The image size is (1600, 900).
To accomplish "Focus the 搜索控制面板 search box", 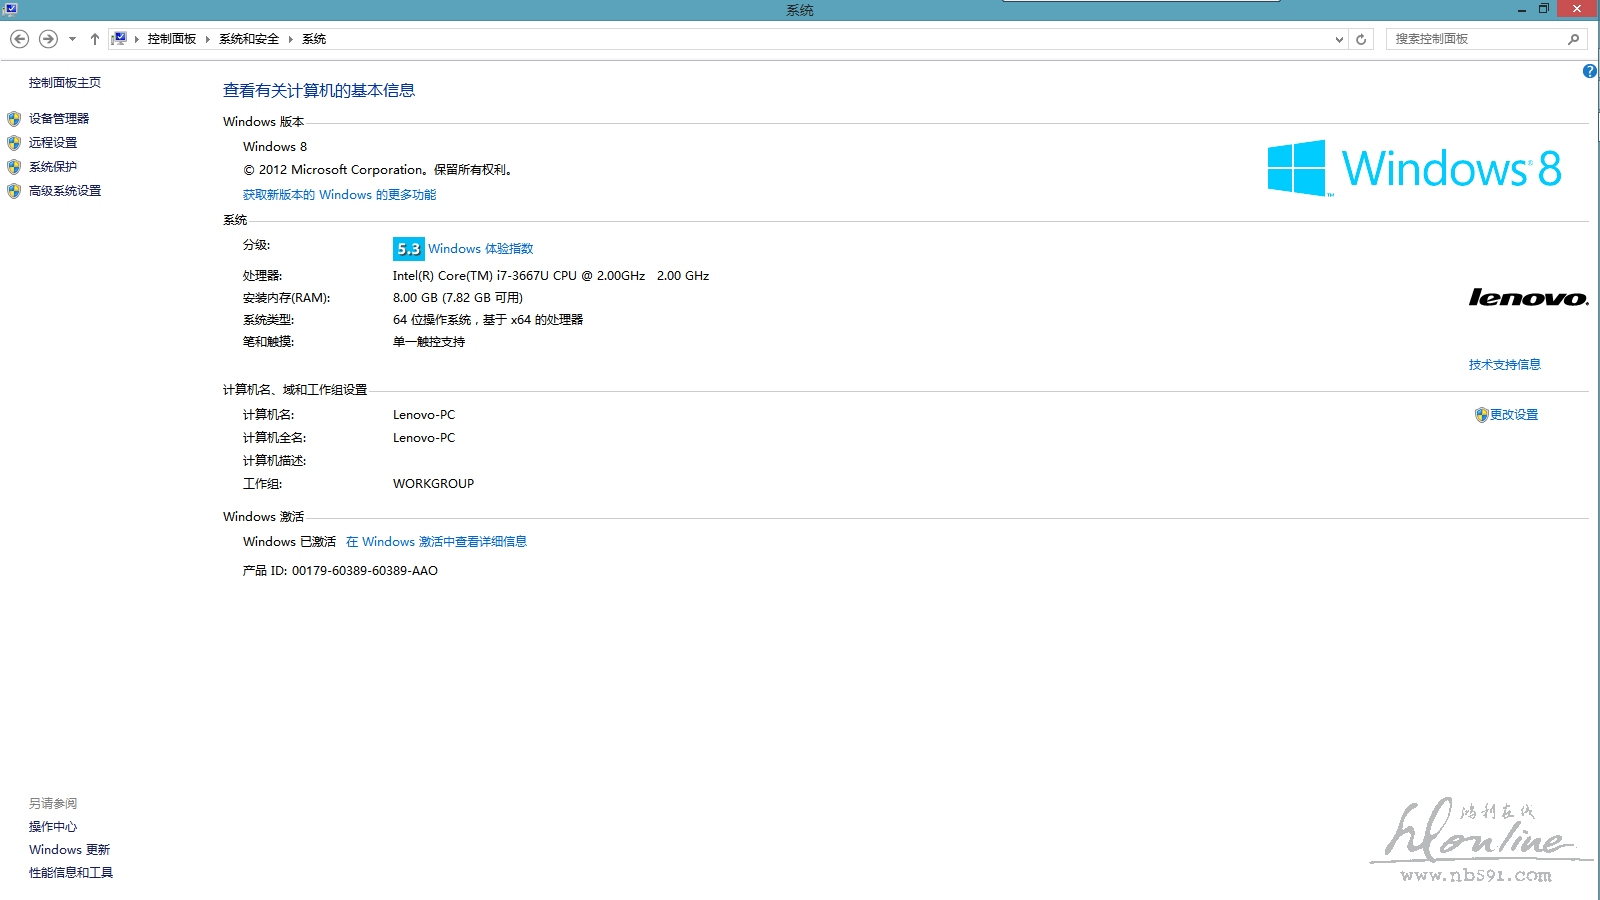I will coord(1475,39).
